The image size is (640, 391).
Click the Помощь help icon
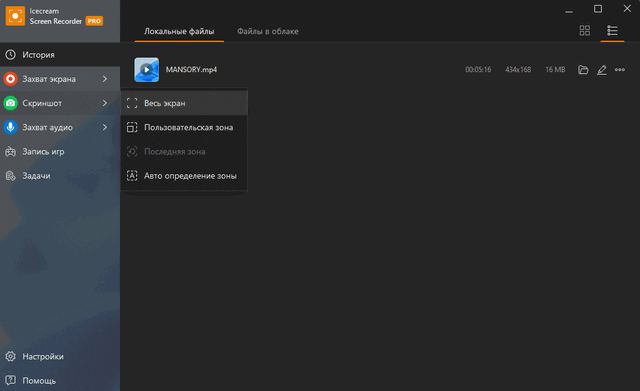[x=11, y=380]
